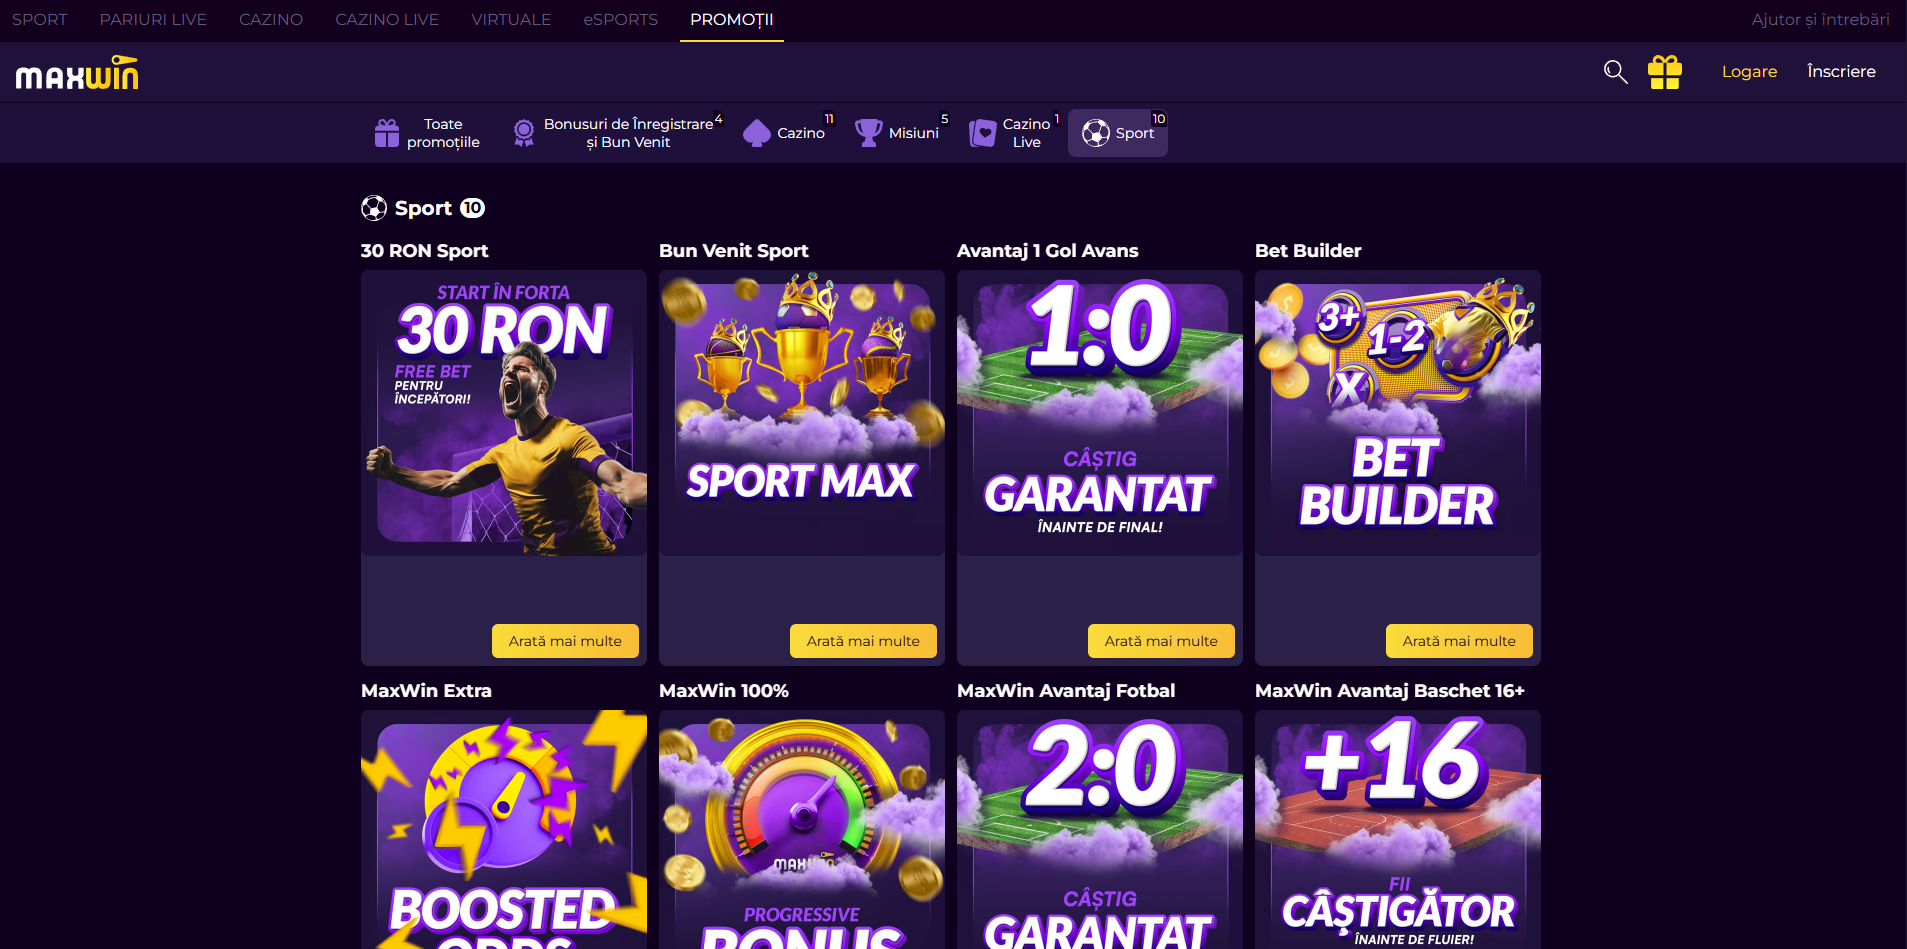Viewport: 1907px width, 949px height.
Task: Open the MaxWin Avantaj Baschet +16 banner
Action: click(x=1398, y=830)
